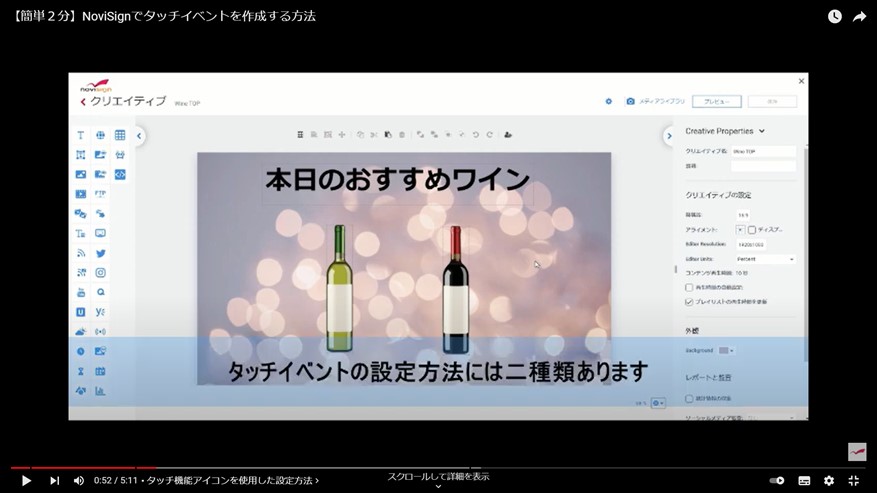The height and width of the screenshot is (493, 877).
Task: Seek on the video progress bar
Action: [x=438, y=467]
